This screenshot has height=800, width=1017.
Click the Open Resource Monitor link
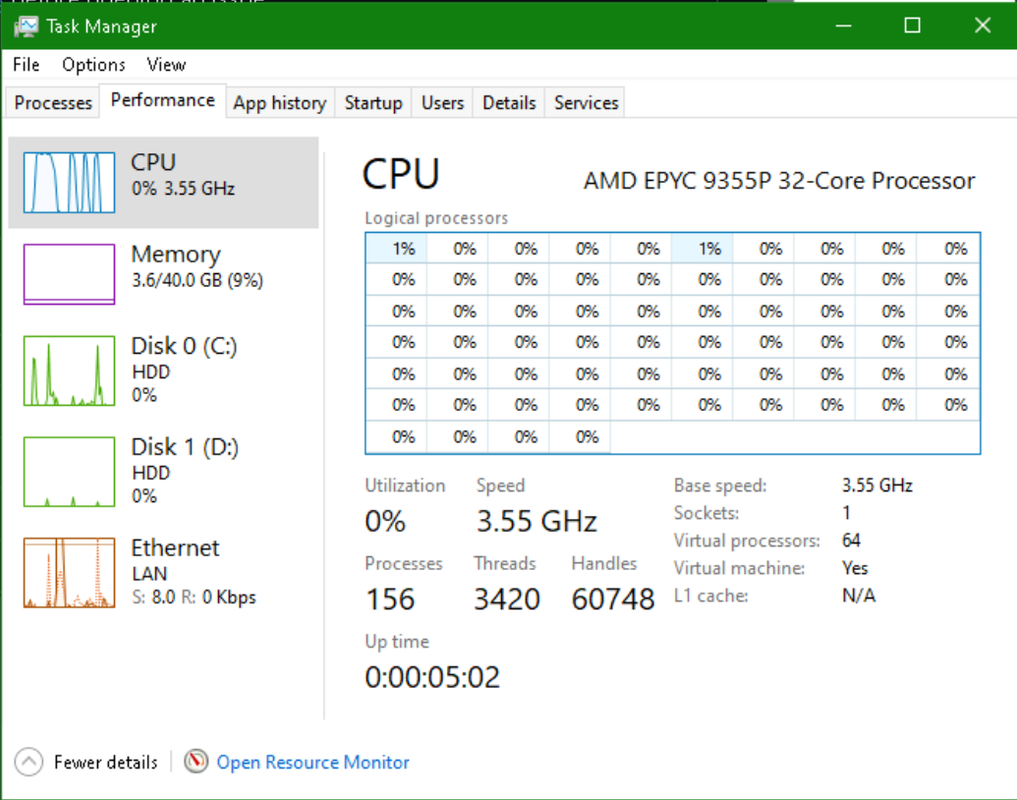click(x=313, y=762)
